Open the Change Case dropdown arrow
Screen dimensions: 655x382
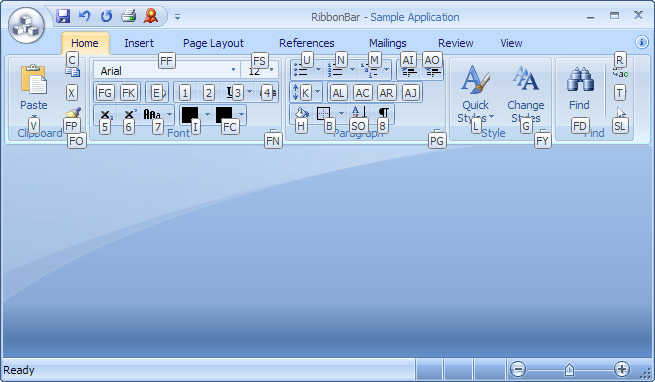(x=169, y=114)
